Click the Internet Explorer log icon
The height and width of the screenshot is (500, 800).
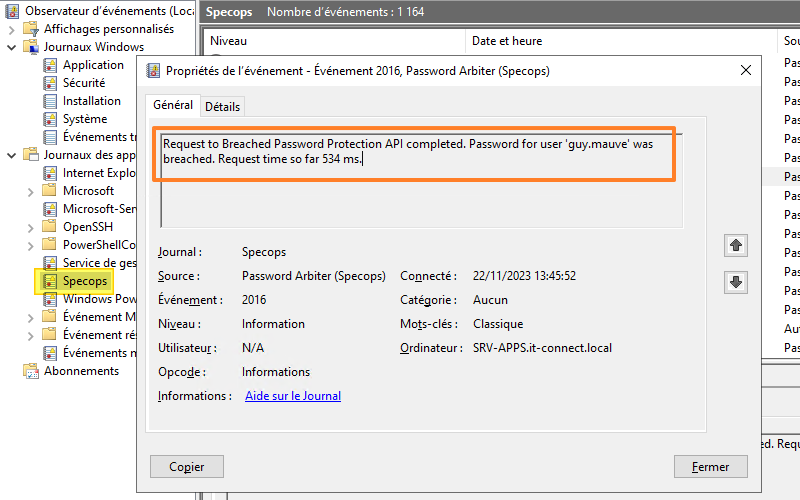tap(50, 173)
